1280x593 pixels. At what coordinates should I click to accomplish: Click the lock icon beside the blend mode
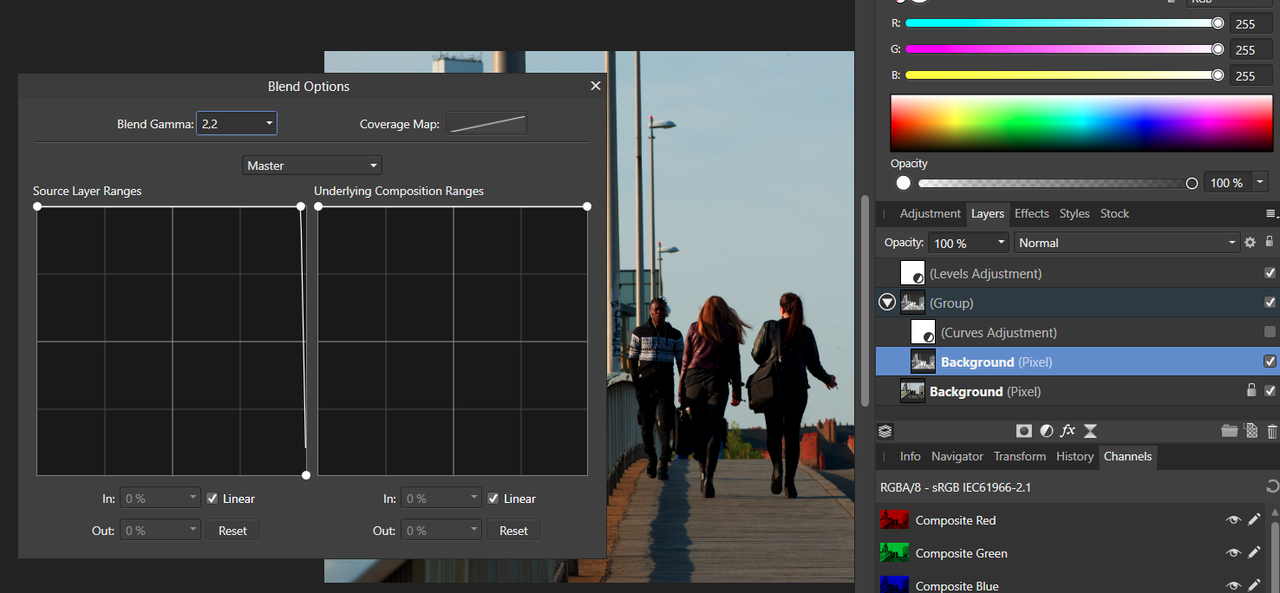1269,242
